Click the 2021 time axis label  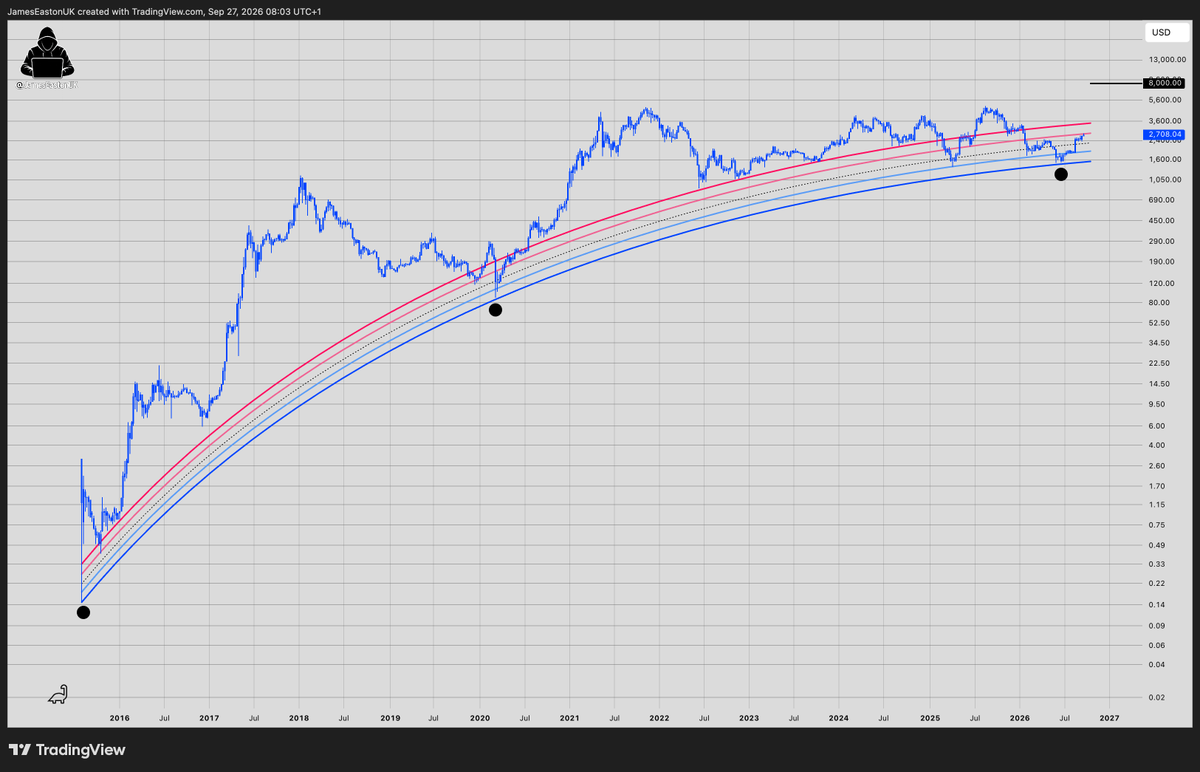[x=569, y=718]
